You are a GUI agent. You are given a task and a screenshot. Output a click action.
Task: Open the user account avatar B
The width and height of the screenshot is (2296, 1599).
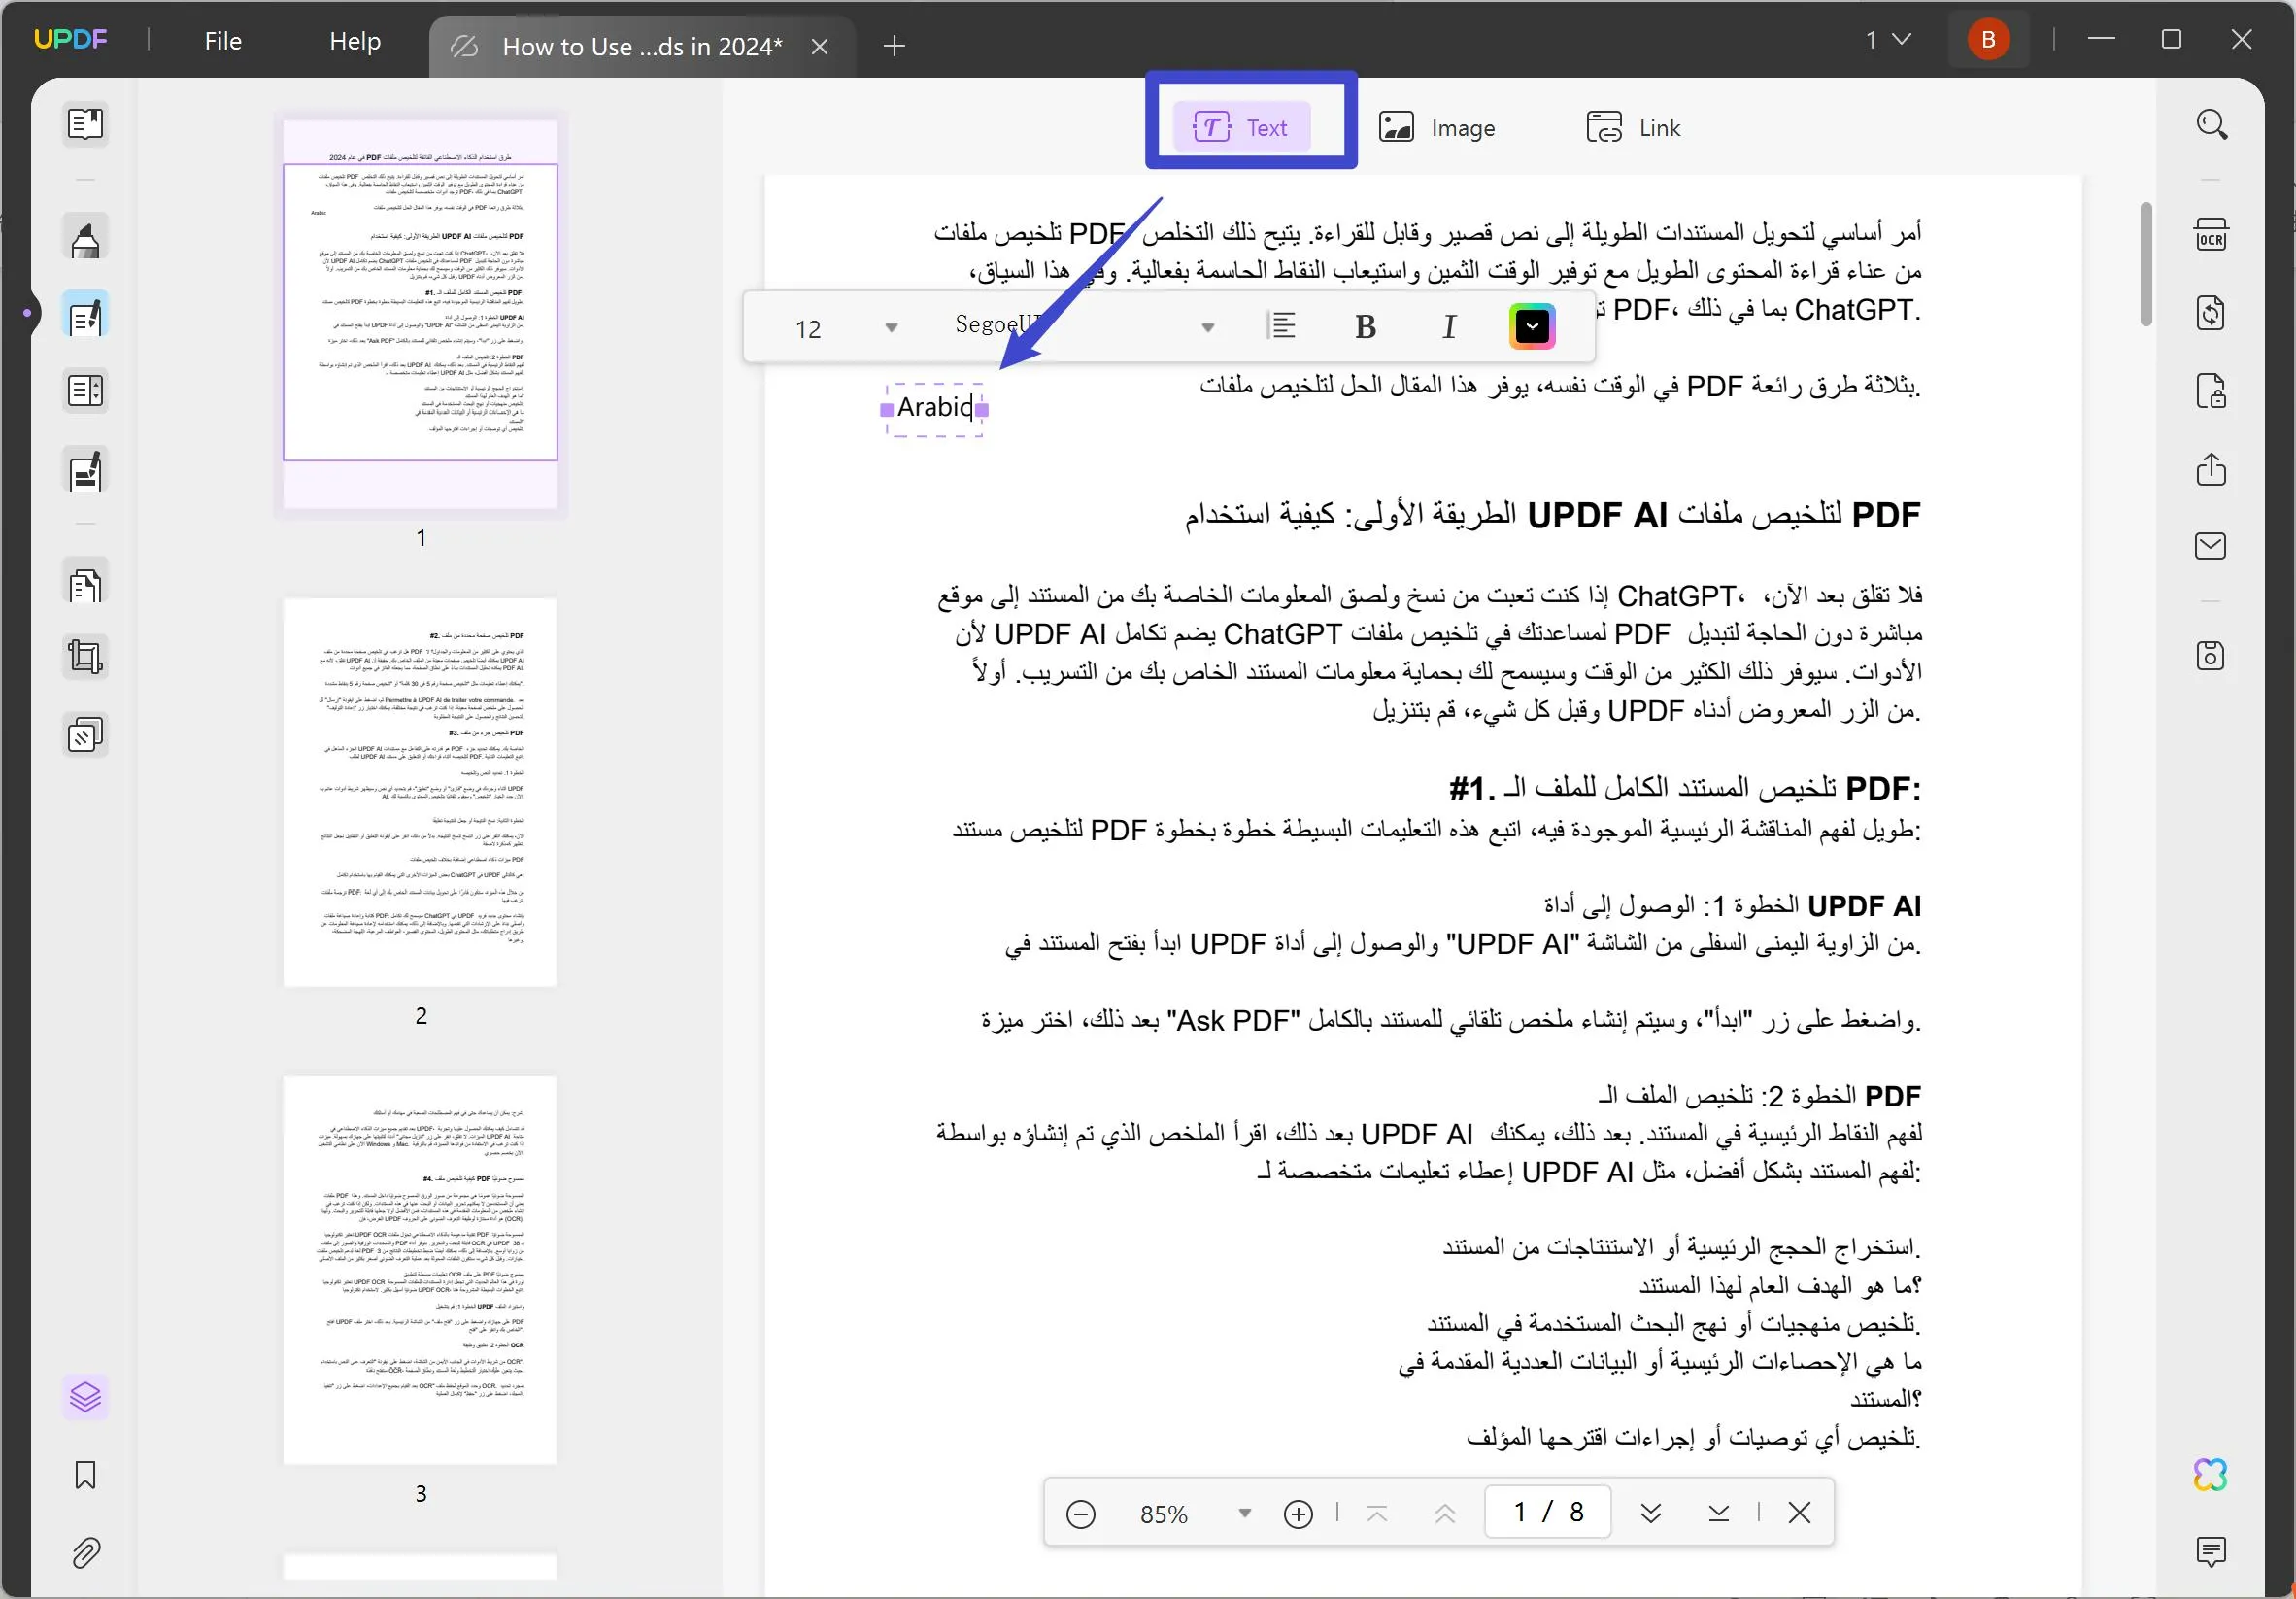1988,40
